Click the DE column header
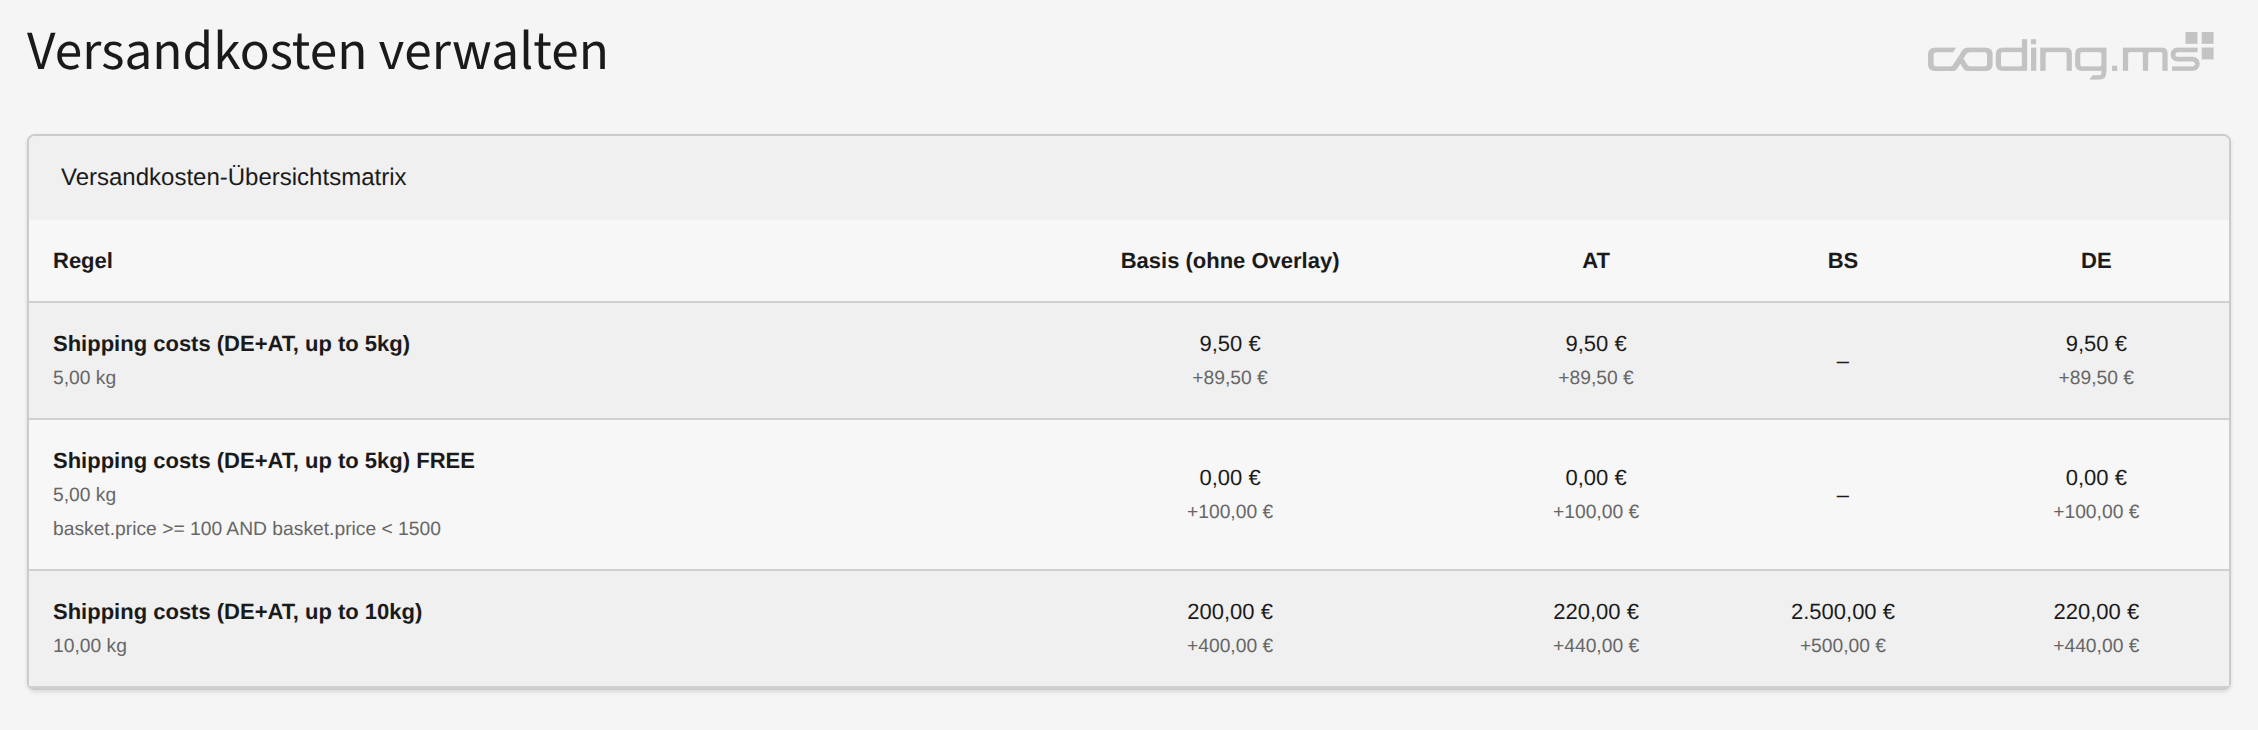Image resolution: width=2258 pixels, height=730 pixels. [x=2095, y=261]
